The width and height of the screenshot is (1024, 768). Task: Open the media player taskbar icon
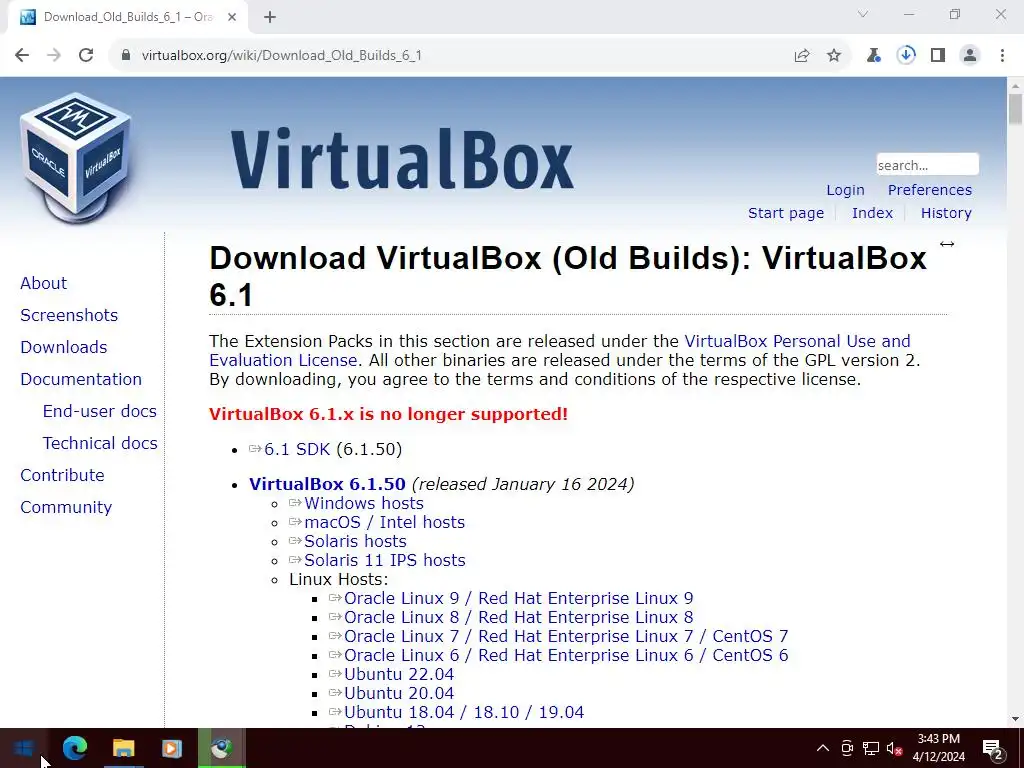pos(172,748)
